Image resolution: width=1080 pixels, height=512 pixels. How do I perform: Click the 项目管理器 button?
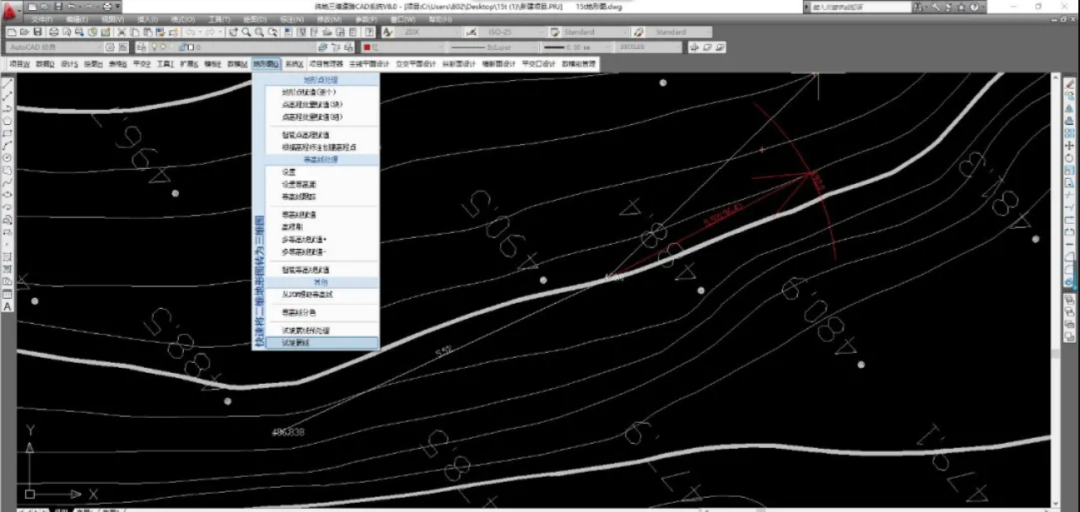pos(326,63)
